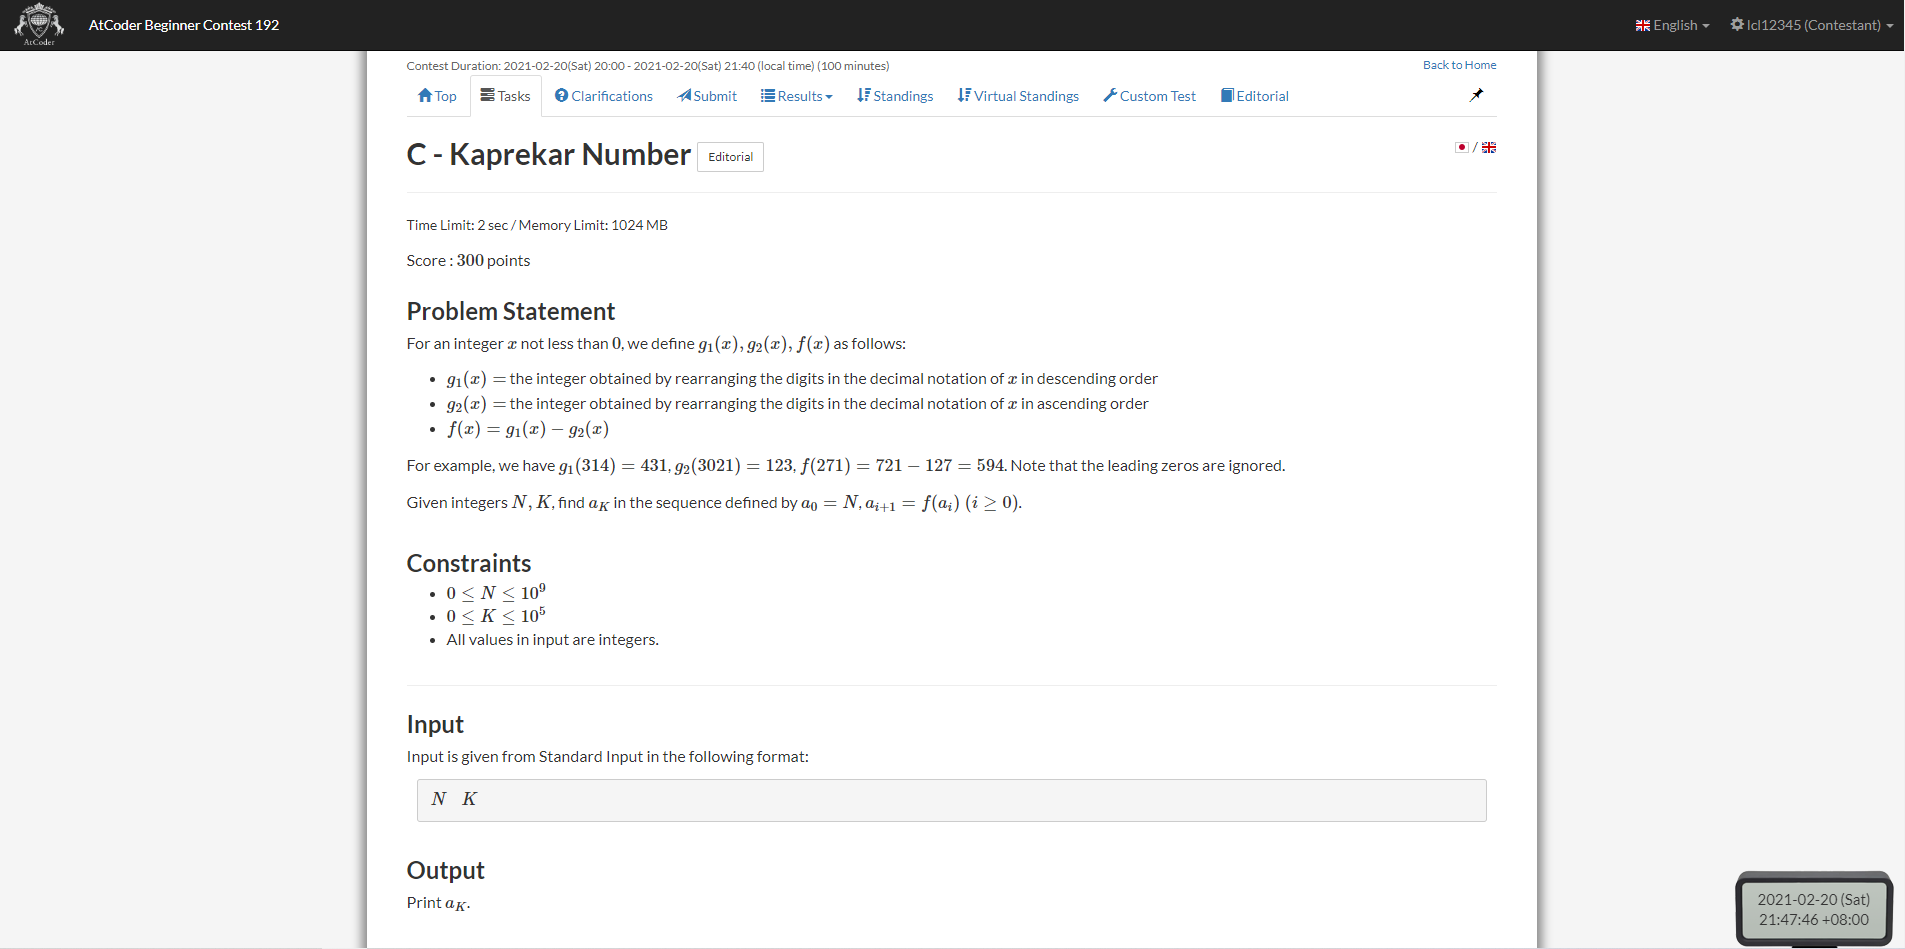The height and width of the screenshot is (949, 1905).
Task: Click the 'Contest Duration' text line
Action: [648, 66]
